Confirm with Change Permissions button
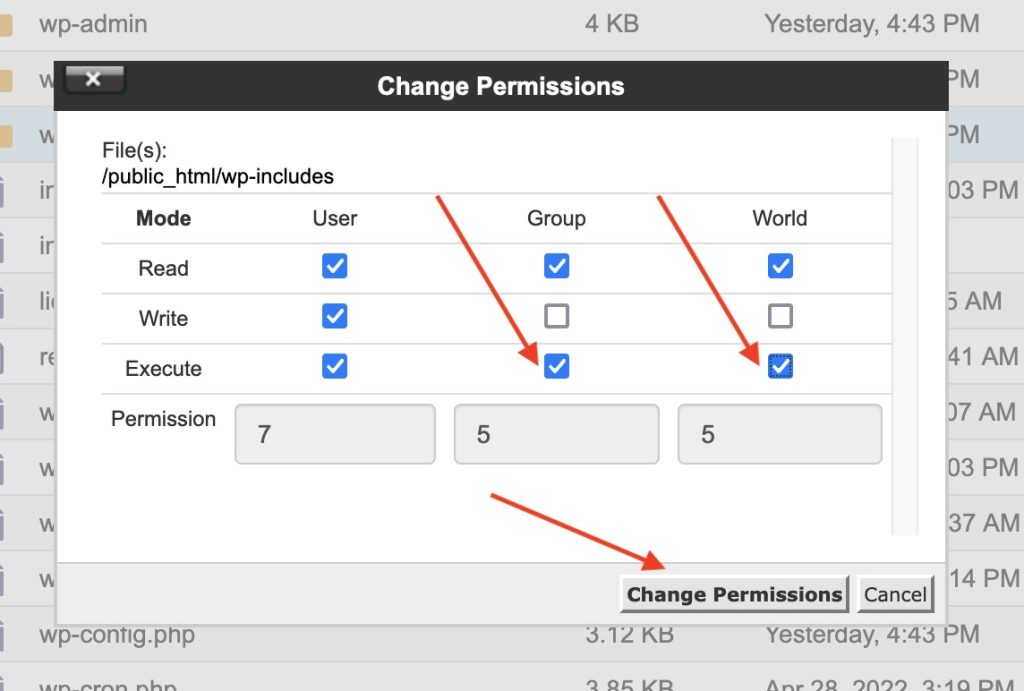Screen dimensions: 1024x691 tap(734, 594)
